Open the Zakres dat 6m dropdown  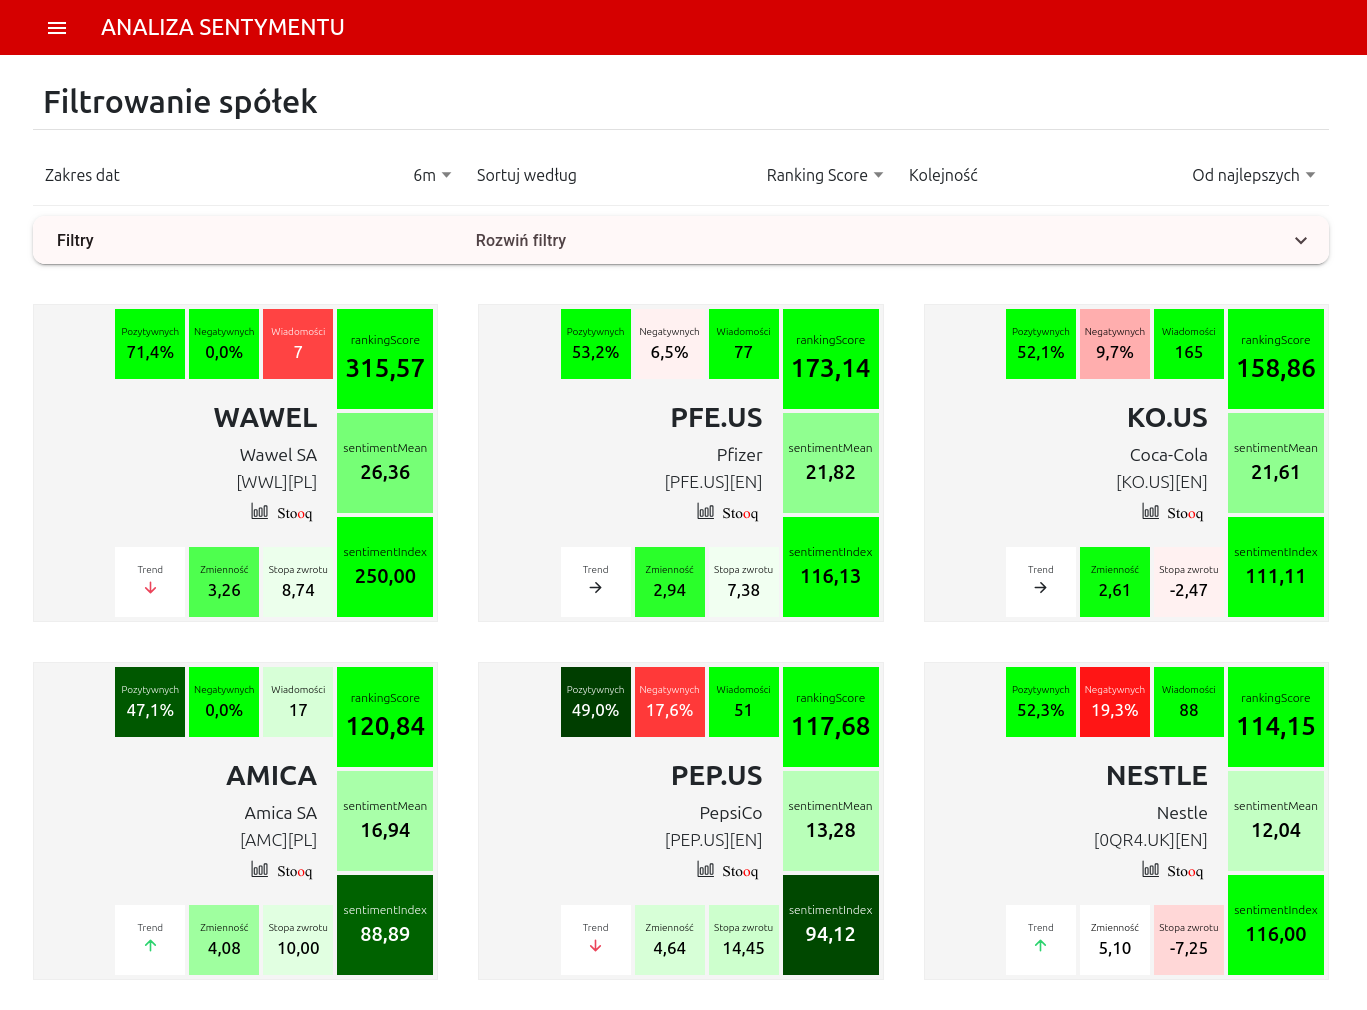[433, 175]
